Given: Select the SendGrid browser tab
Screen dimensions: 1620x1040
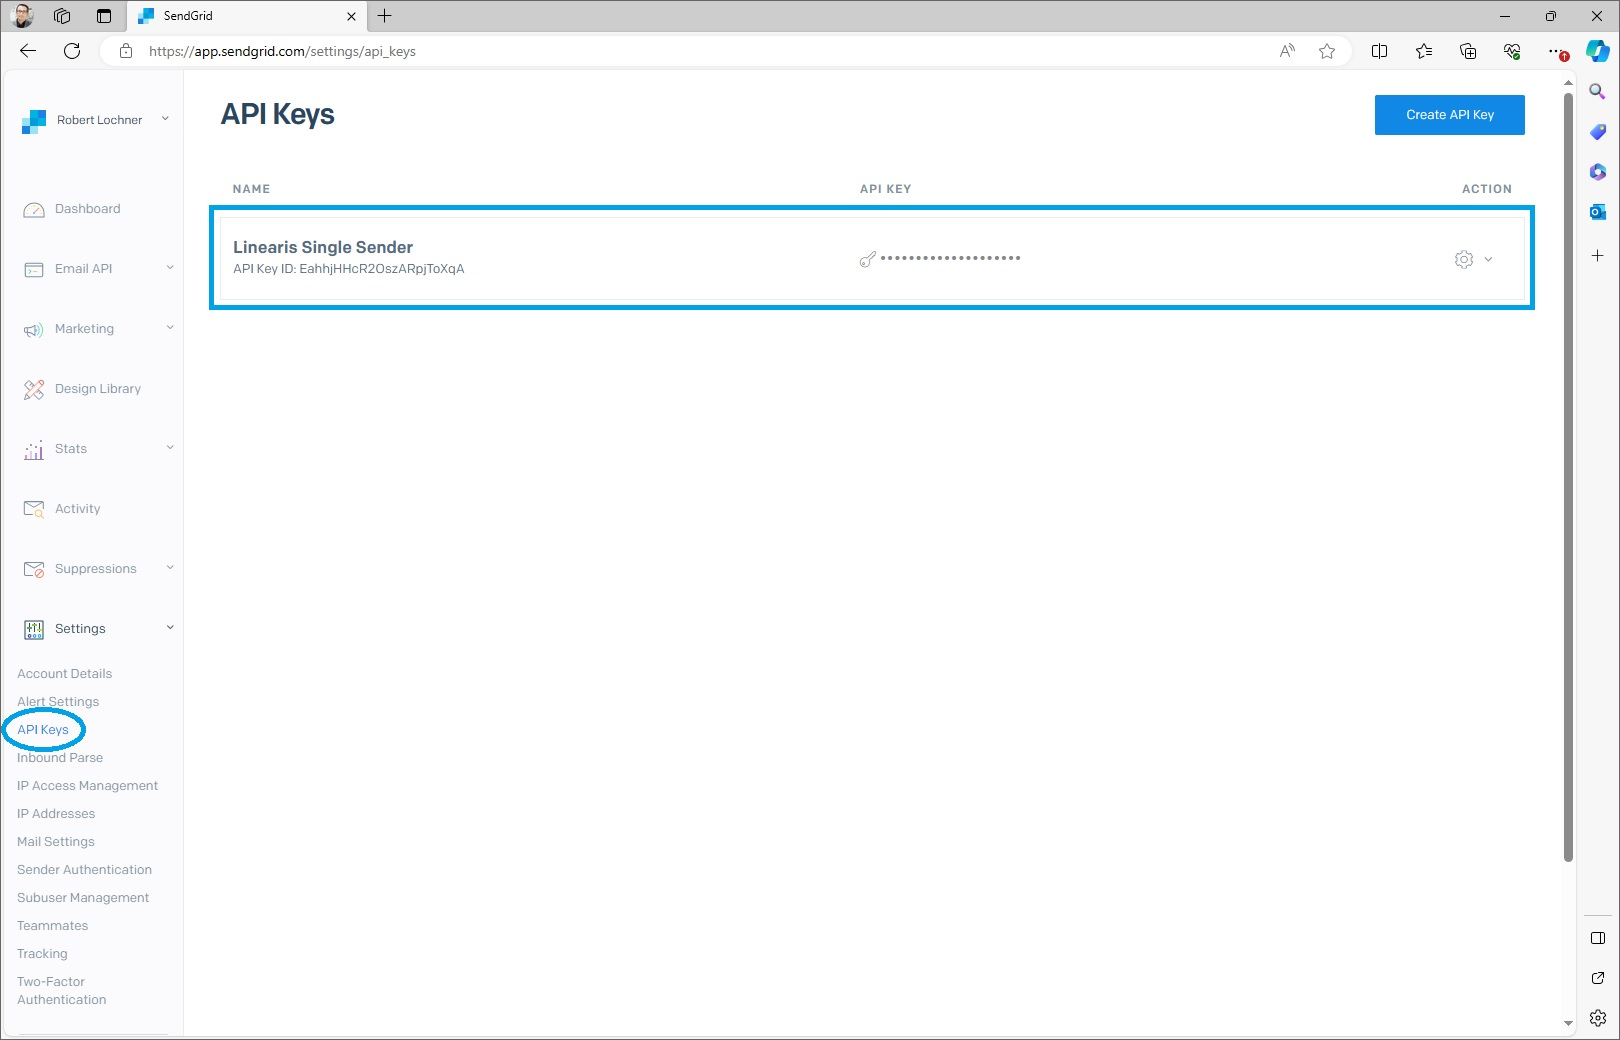Looking at the screenshot, I should (245, 16).
